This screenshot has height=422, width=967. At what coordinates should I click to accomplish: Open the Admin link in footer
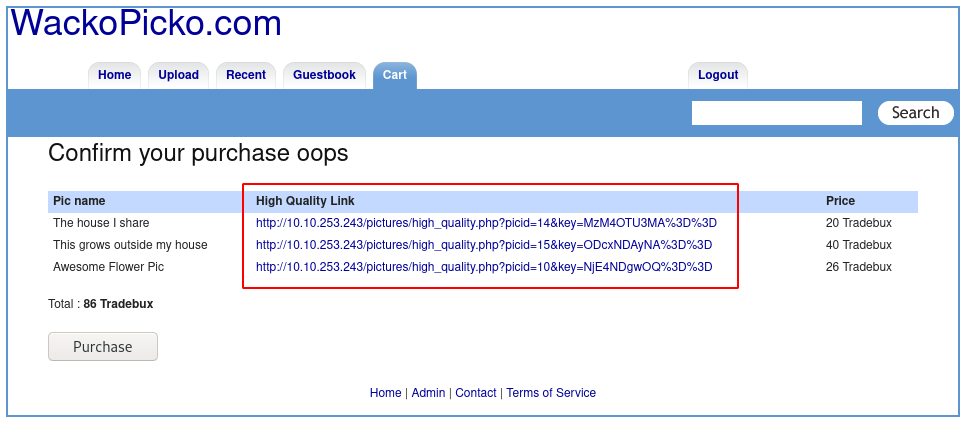[428, 393]
